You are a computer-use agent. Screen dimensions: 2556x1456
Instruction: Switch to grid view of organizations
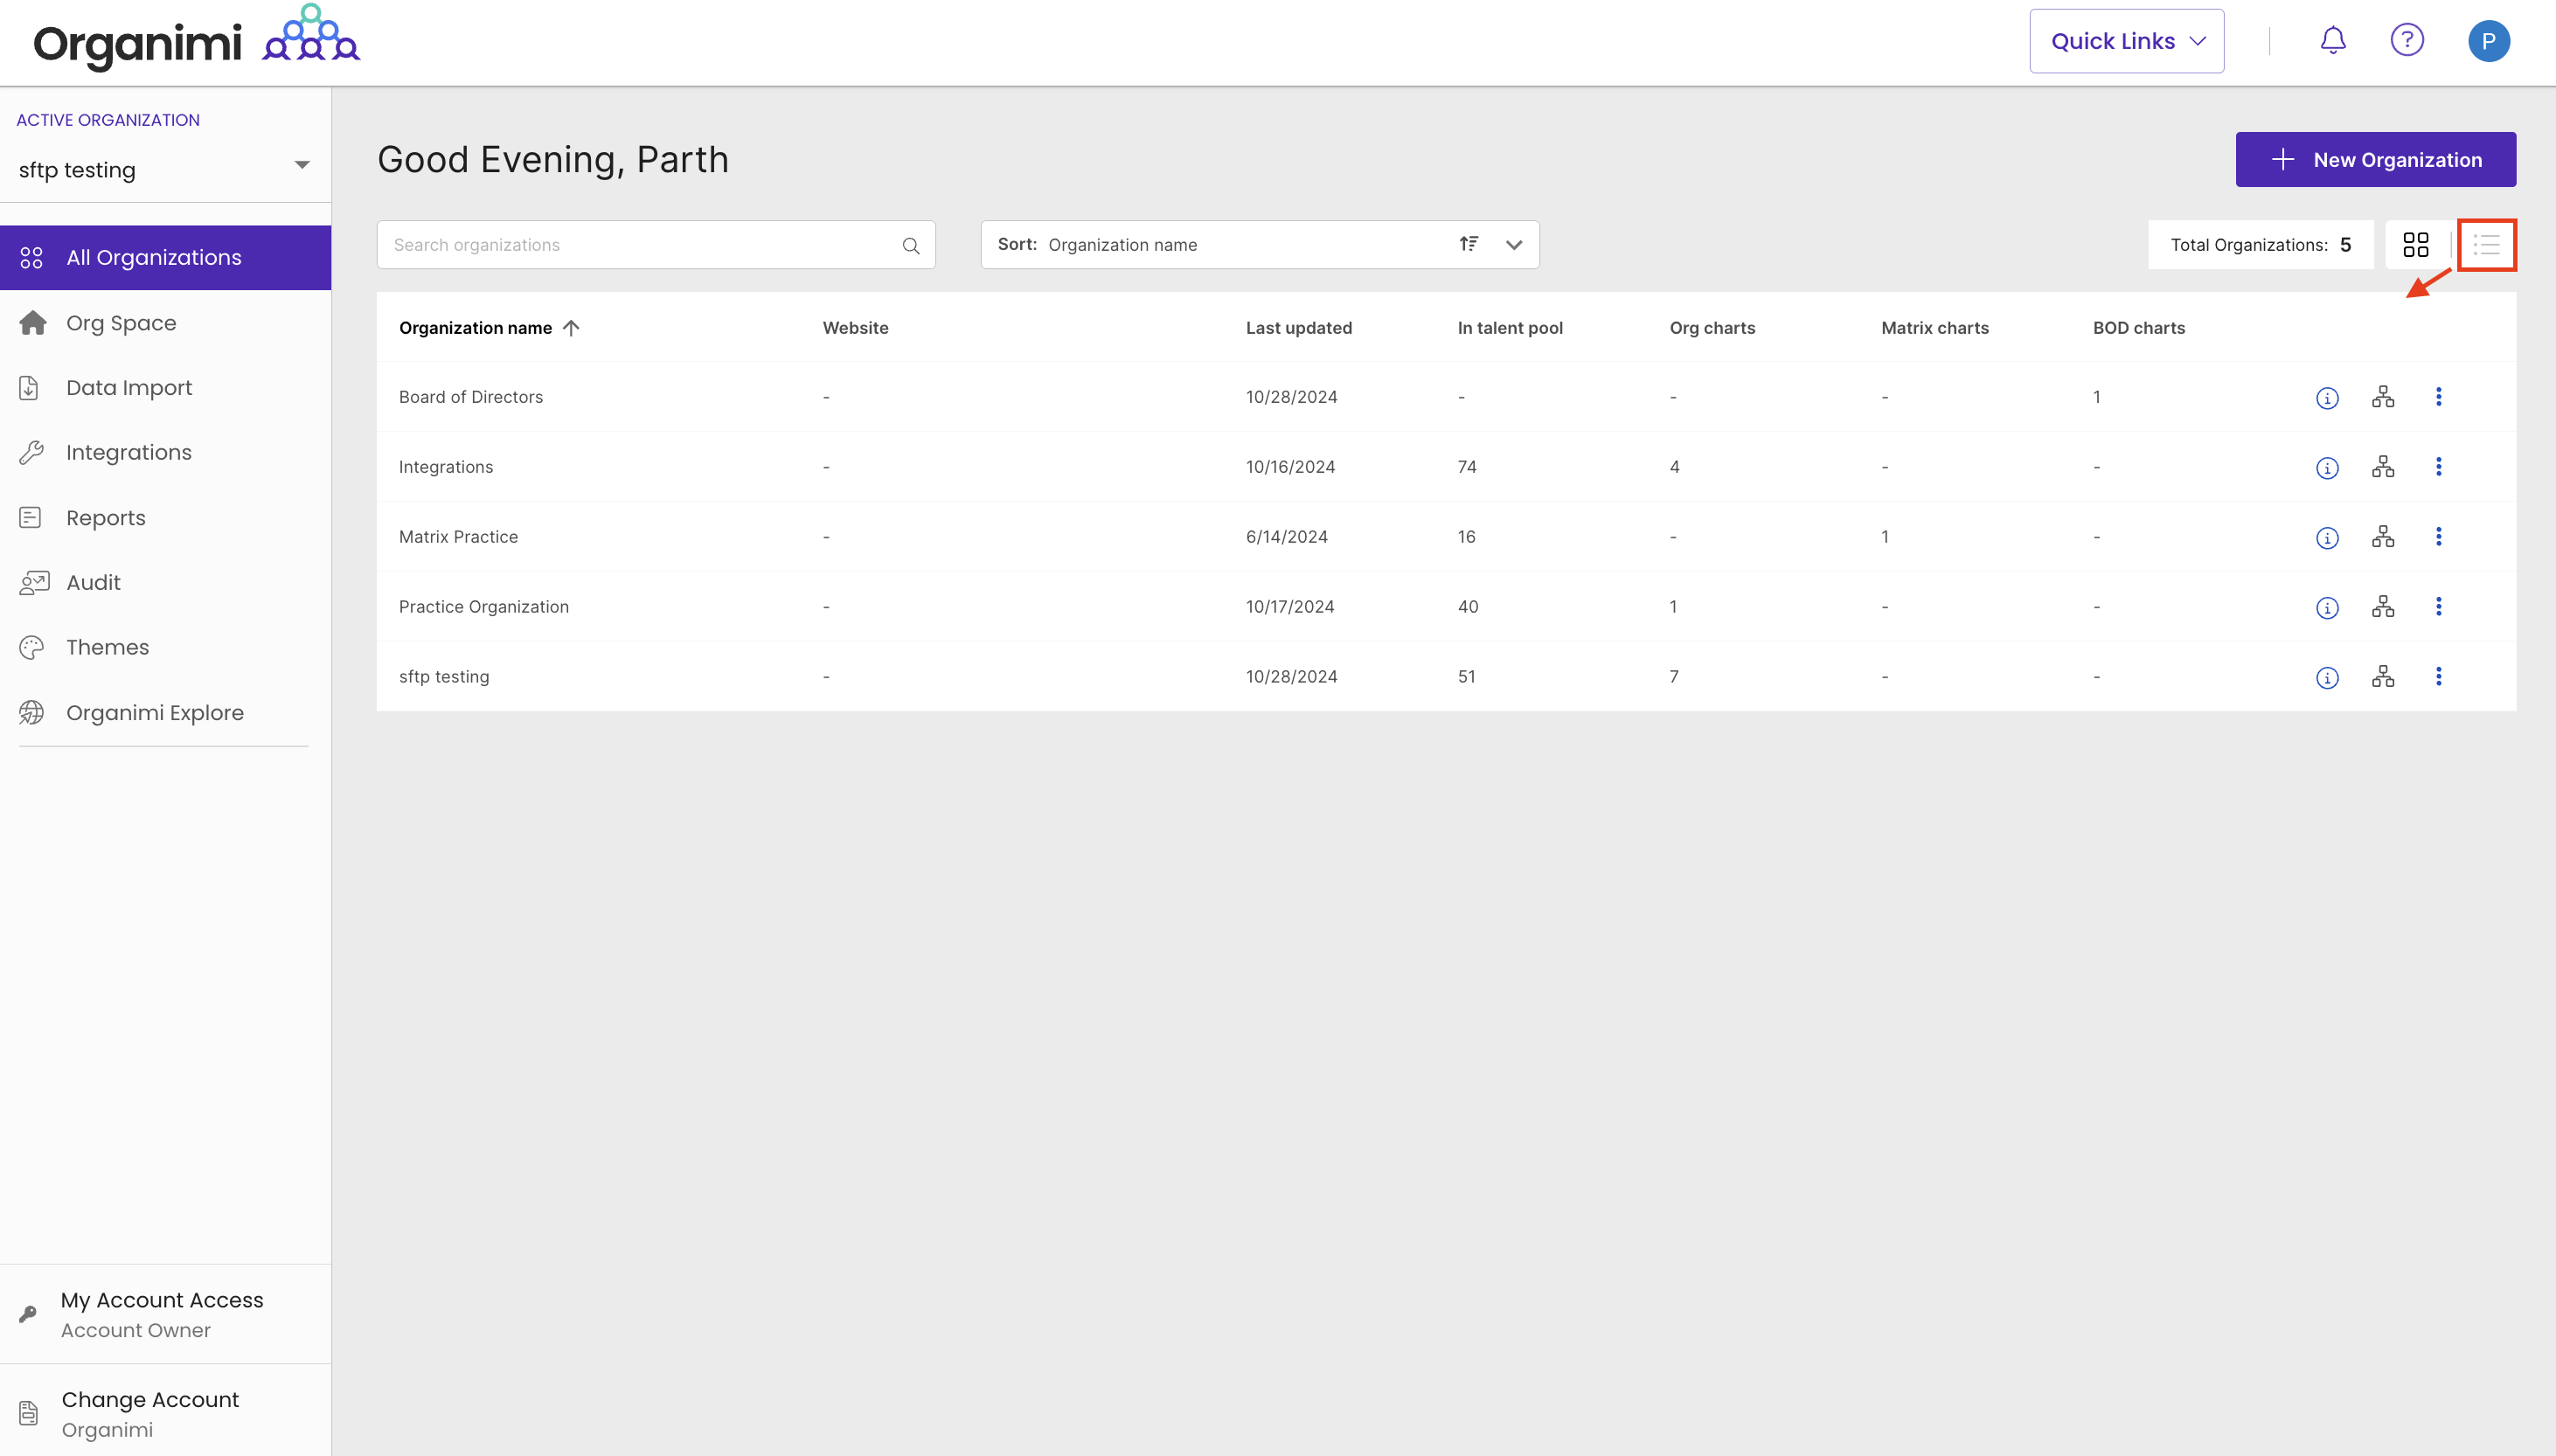click(2418, 244)
